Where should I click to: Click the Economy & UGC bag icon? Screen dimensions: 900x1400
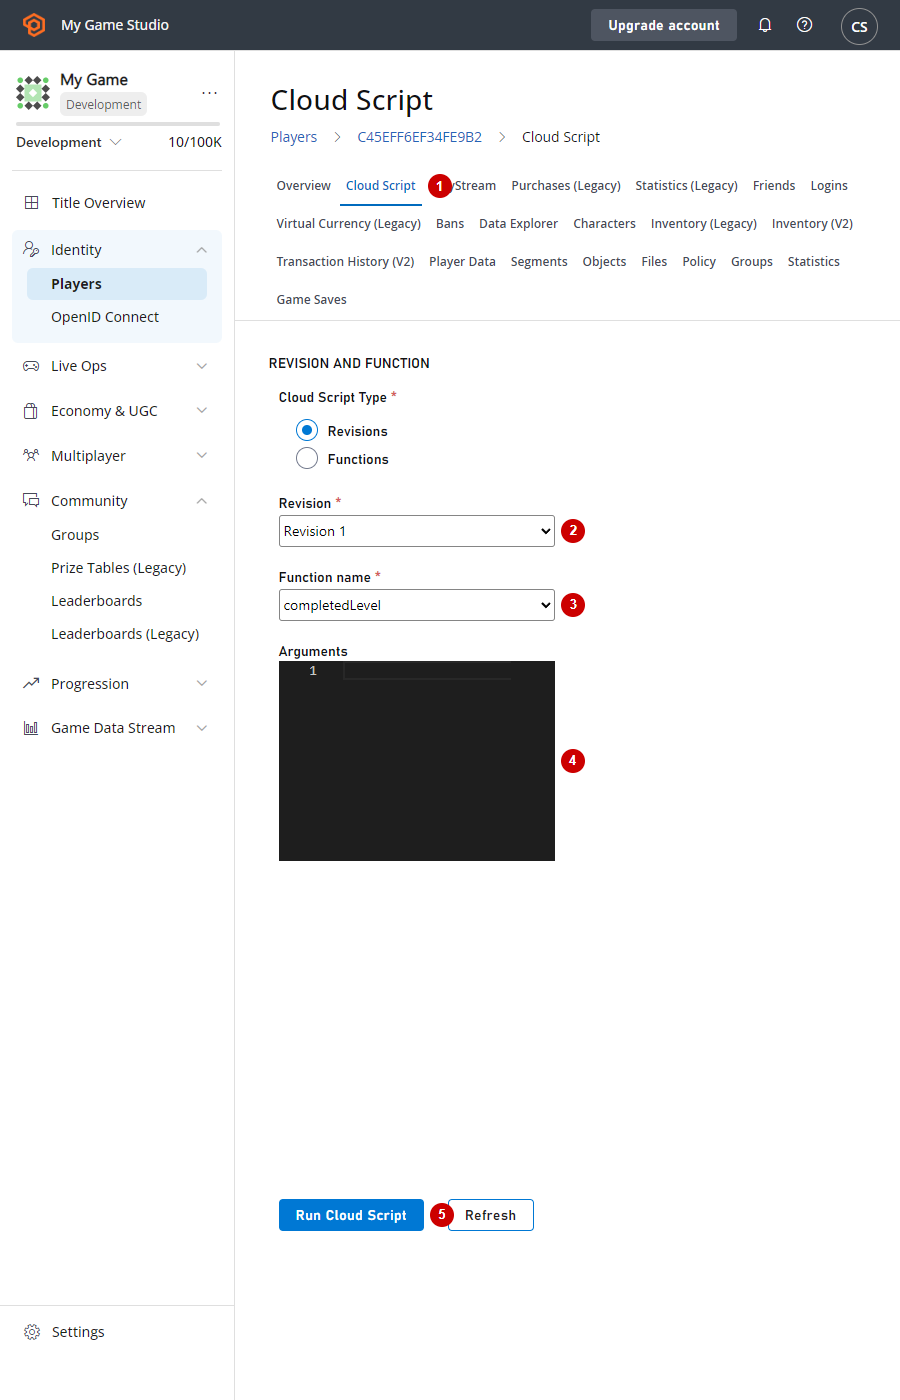32,411
